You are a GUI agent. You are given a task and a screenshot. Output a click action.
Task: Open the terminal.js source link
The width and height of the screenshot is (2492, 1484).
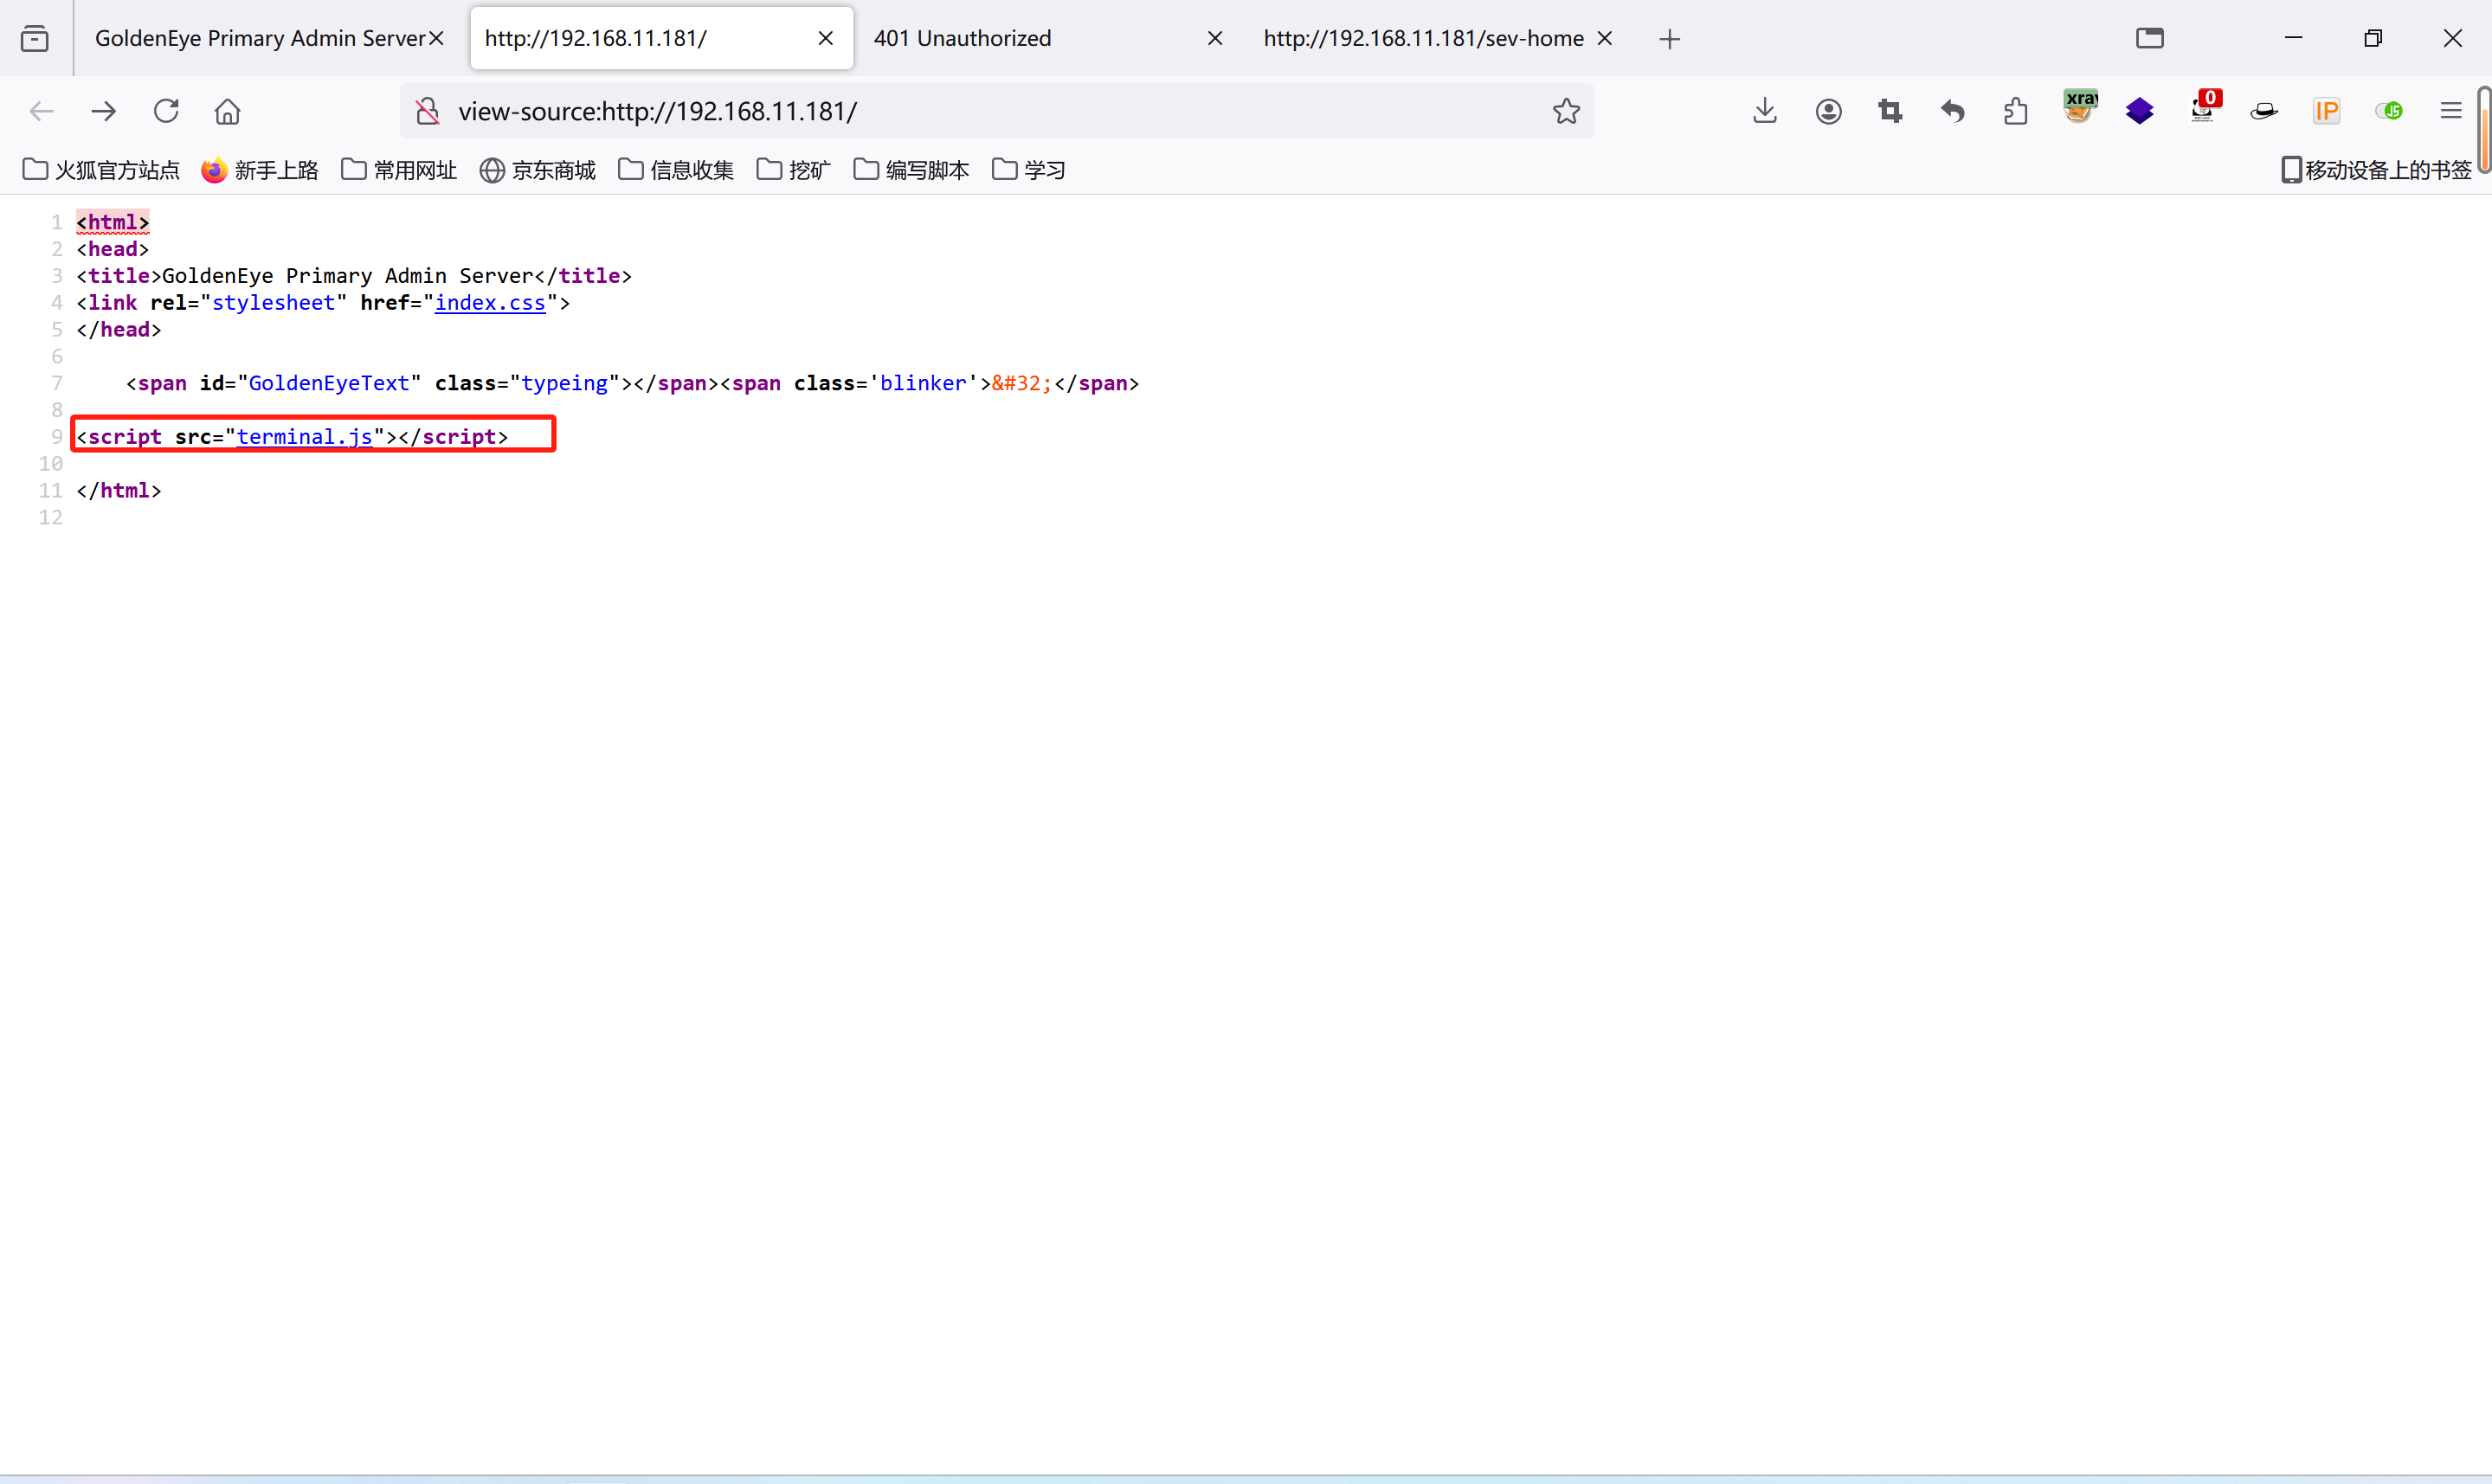click(x=304, y=437)
